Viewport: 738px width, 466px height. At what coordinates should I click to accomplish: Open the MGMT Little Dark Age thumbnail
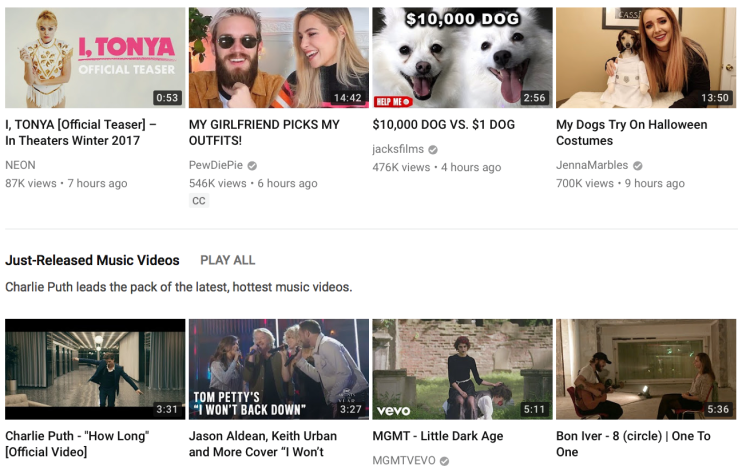coord(462,369)
